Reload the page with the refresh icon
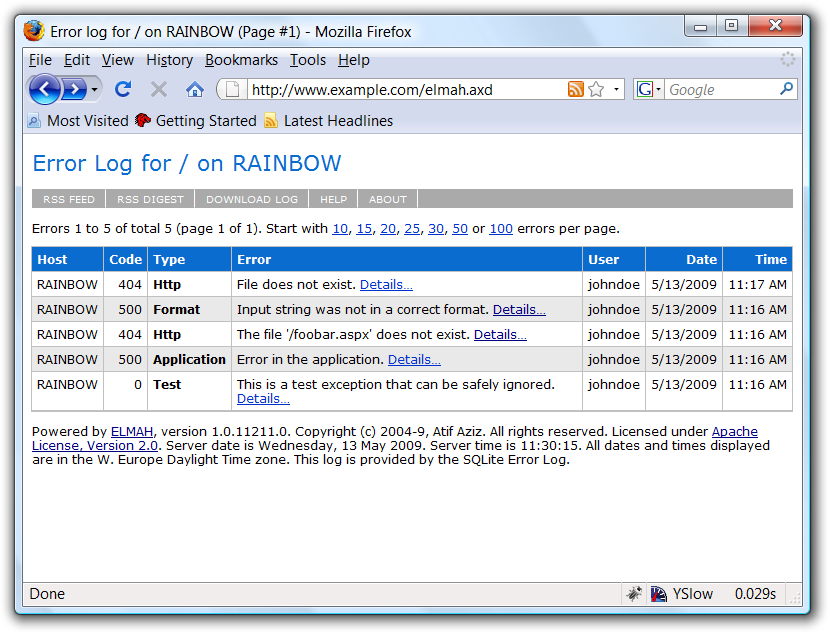Viewport: 829px width, 633px height. pos(122,89)
